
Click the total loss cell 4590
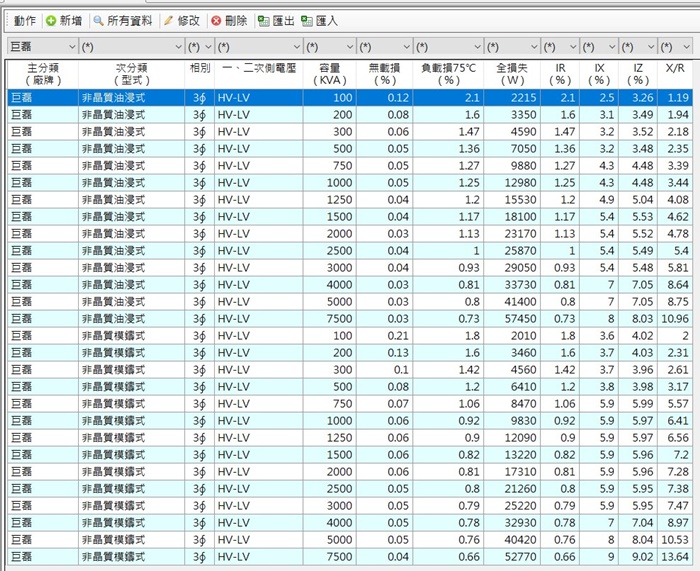[512, 132]
